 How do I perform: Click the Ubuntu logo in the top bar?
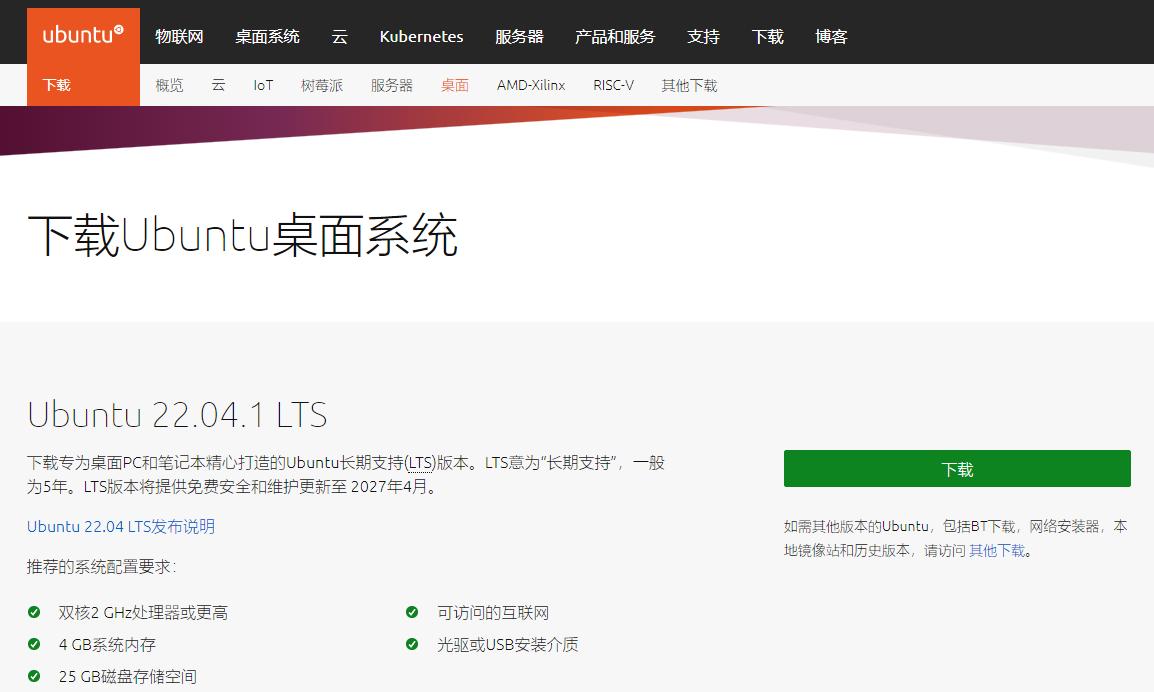(x=80, y=30)
